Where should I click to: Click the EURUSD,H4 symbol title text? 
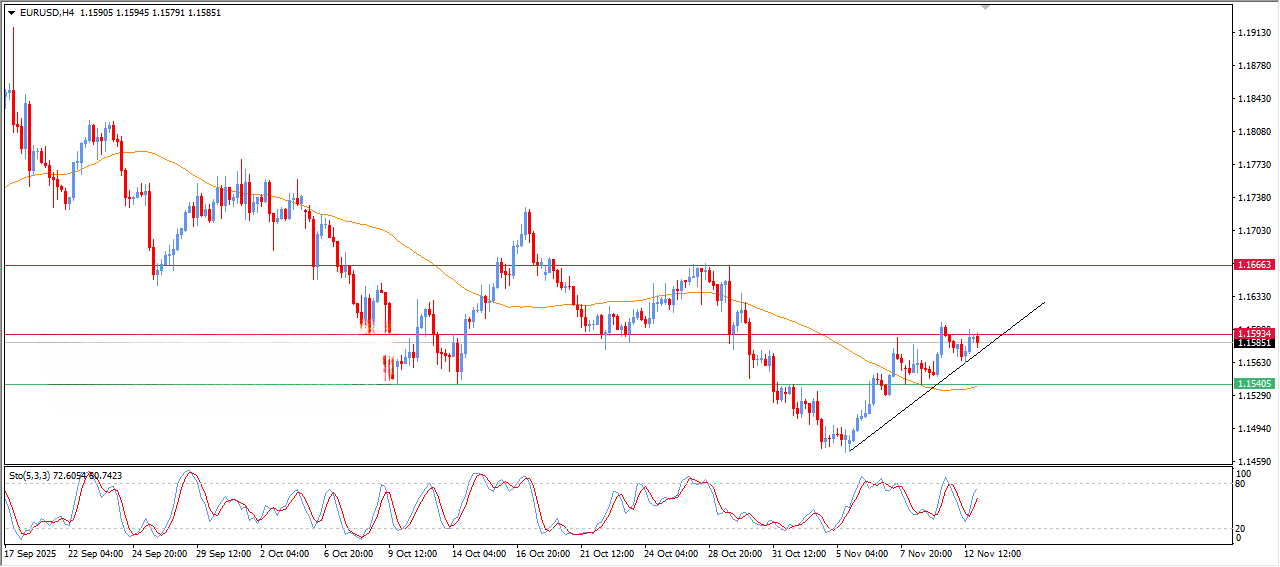[x=47, y=13]
